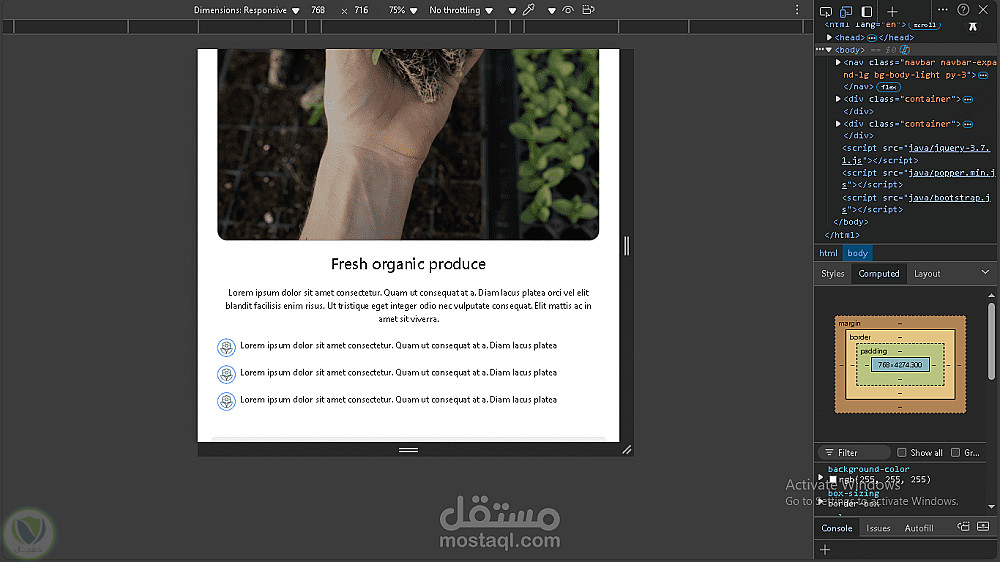The width and height of the screenshot is (1000, 562).
Task: Click the second list bullet icon on page
Action: 226,374
